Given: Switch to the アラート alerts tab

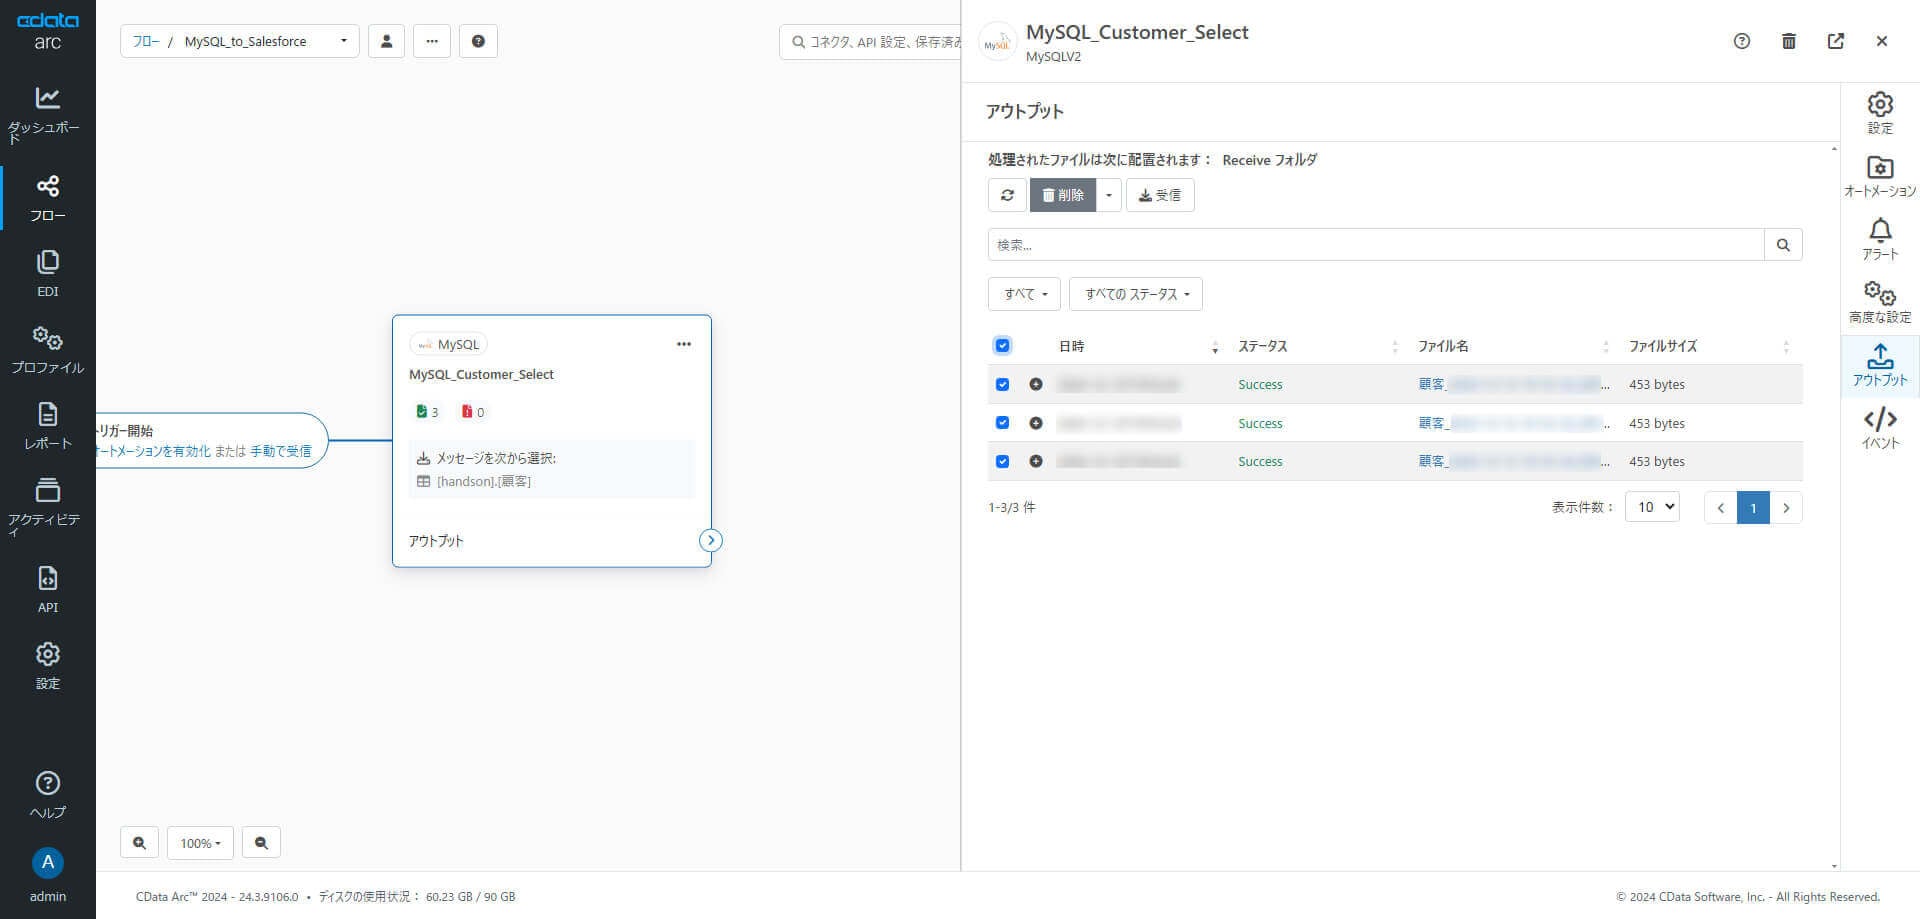Looking at the screenshot, I should [x=1880, y=239].
